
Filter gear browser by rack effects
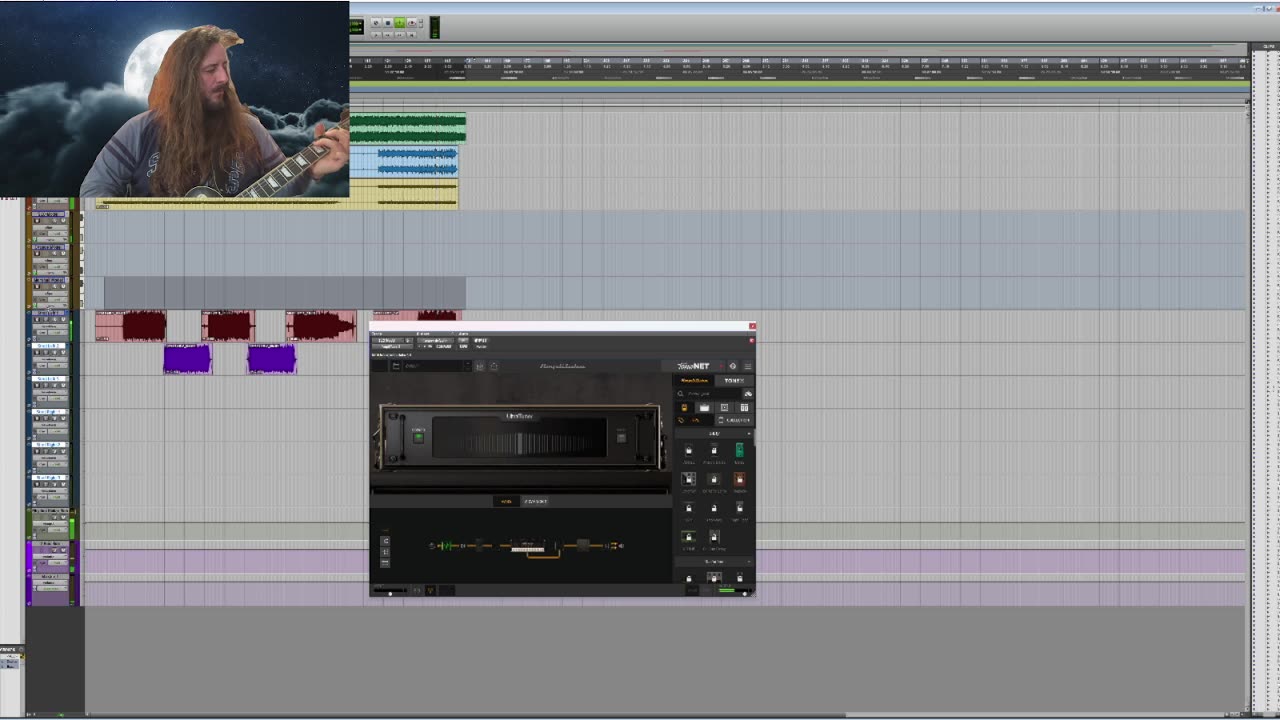[x=743, y=407]
